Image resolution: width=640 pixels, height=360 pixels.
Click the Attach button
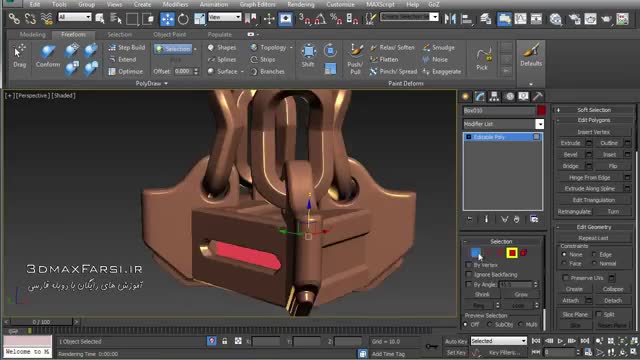(571, 300)
